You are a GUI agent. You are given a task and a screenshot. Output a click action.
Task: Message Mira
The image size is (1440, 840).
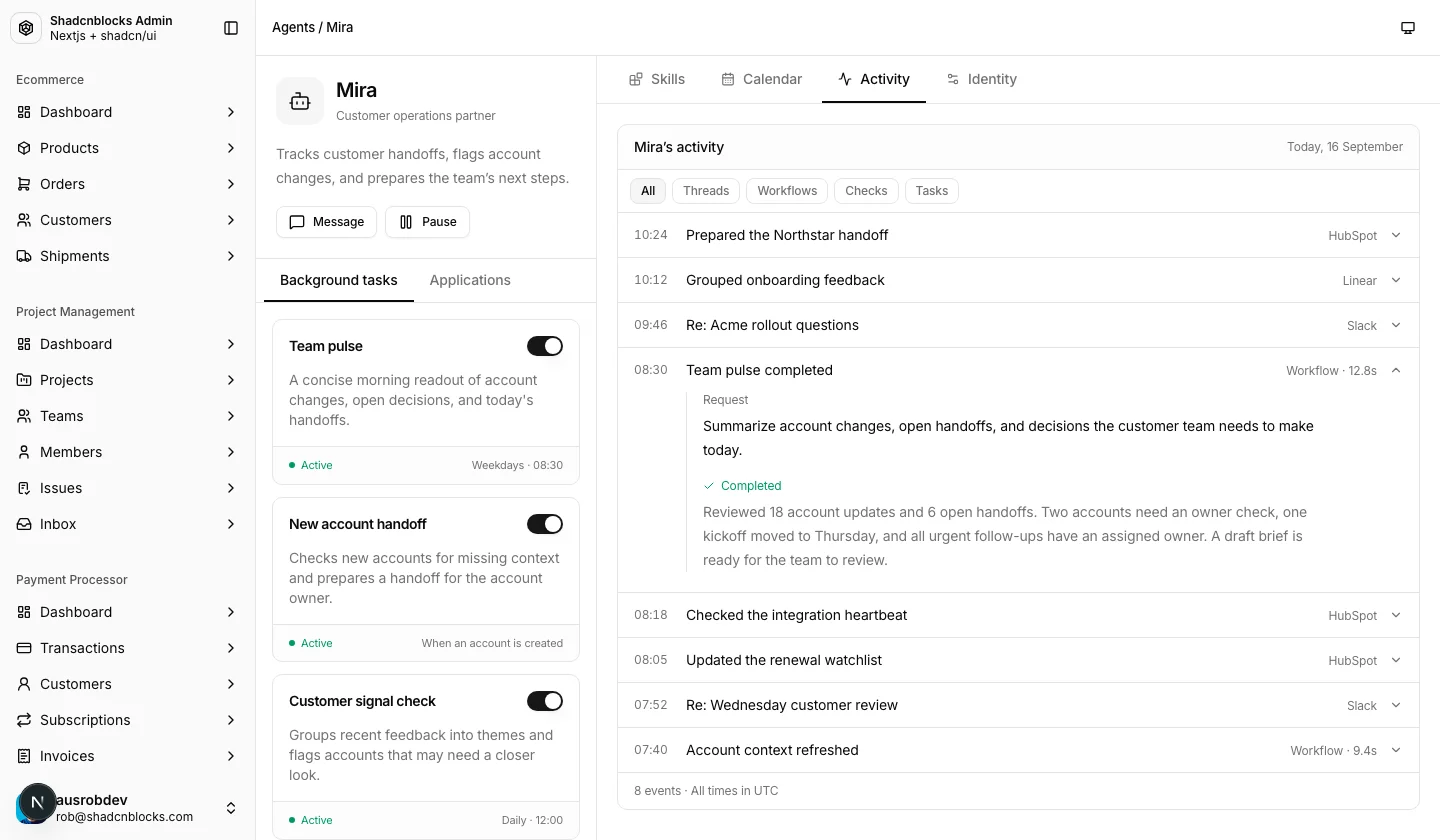click(x=326, y=222)
